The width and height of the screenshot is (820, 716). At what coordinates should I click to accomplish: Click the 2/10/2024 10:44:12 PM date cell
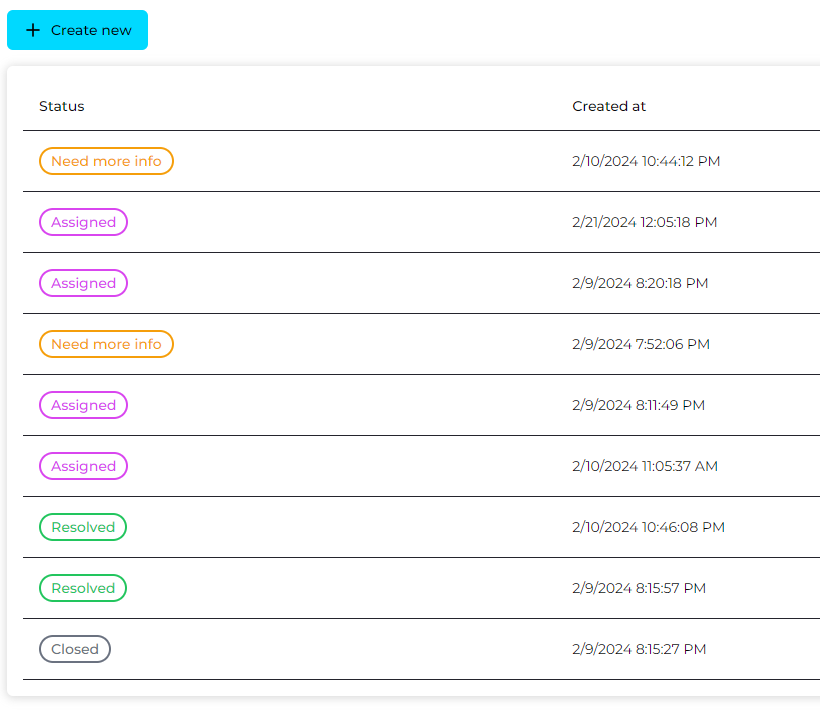(646, 161)
